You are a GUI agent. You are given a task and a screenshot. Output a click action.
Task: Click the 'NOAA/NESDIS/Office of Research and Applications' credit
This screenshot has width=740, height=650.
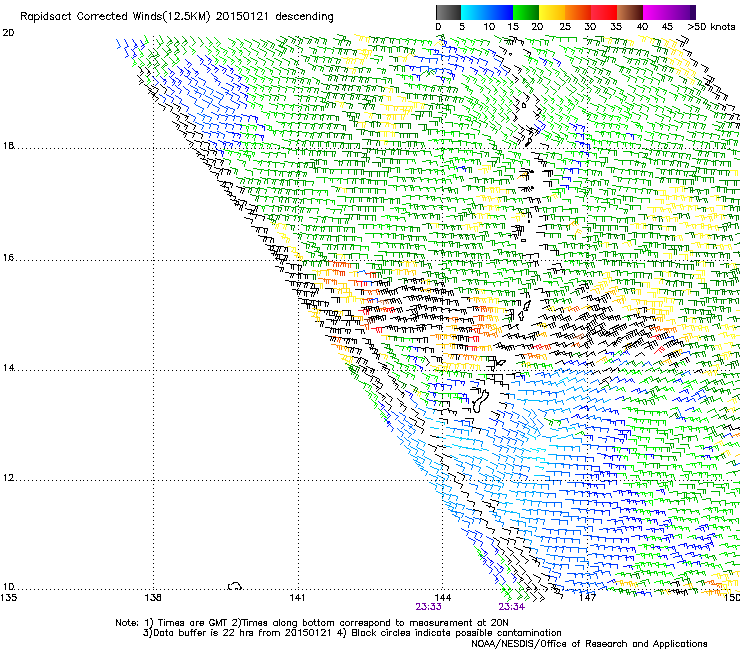(589, 644)
